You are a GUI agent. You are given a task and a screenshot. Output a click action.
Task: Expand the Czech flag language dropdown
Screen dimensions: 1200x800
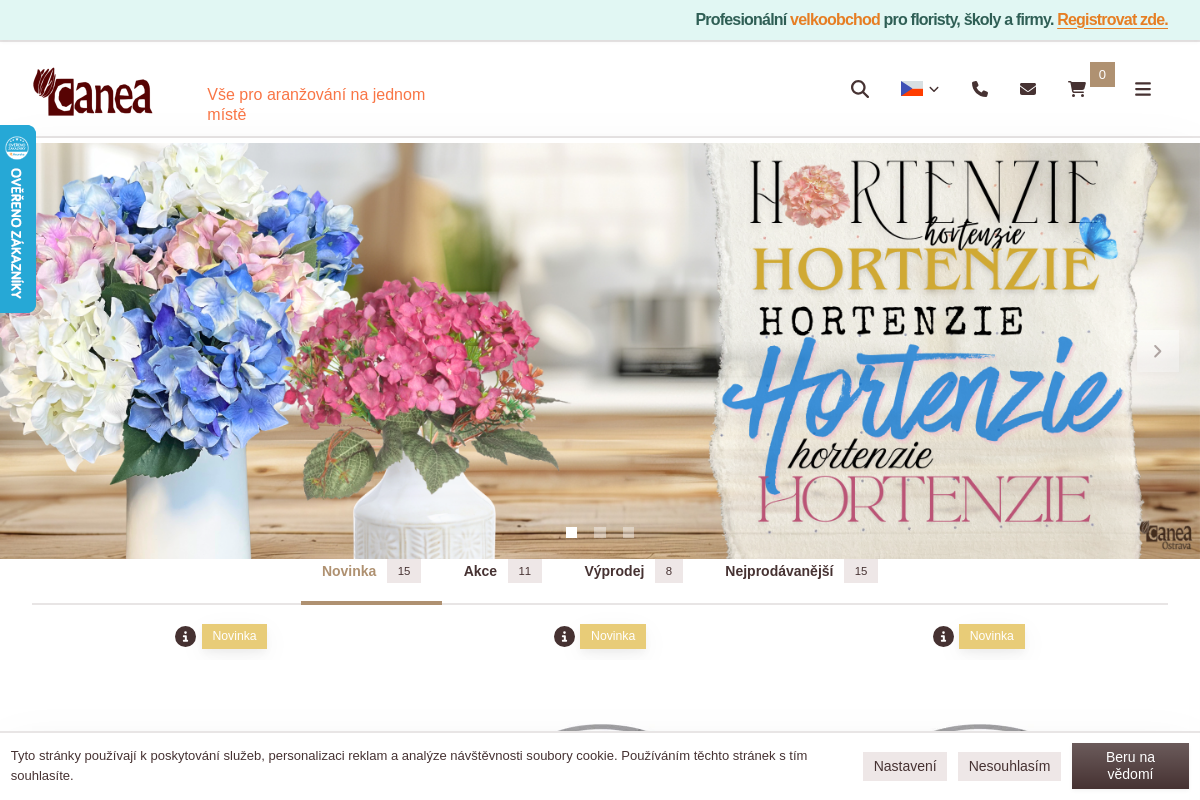pos(920,89)
